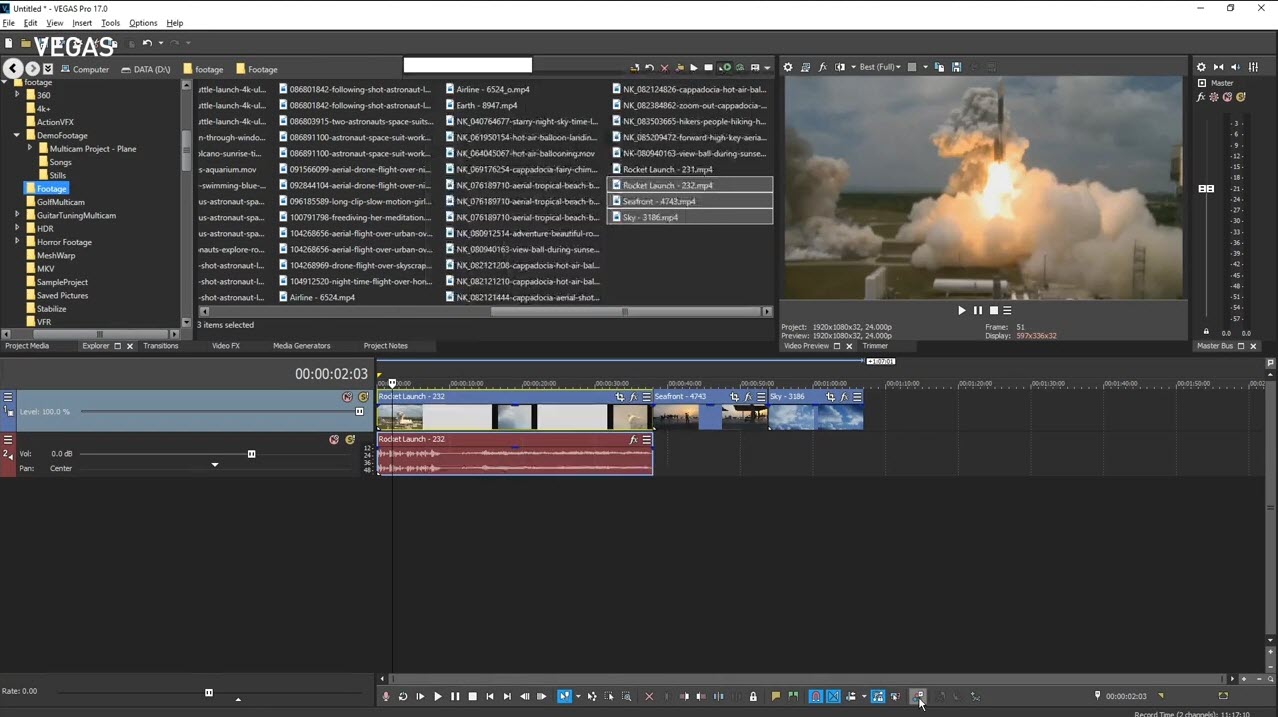The height and width of the screenshot is (717, 1278).
Task: Collapse the DemoFootage folder in the explorer tree
Action: [16, 135]
